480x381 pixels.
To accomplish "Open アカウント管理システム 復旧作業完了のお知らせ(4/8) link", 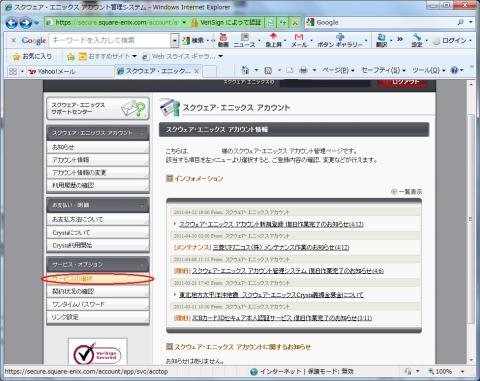I will [288, 271].
